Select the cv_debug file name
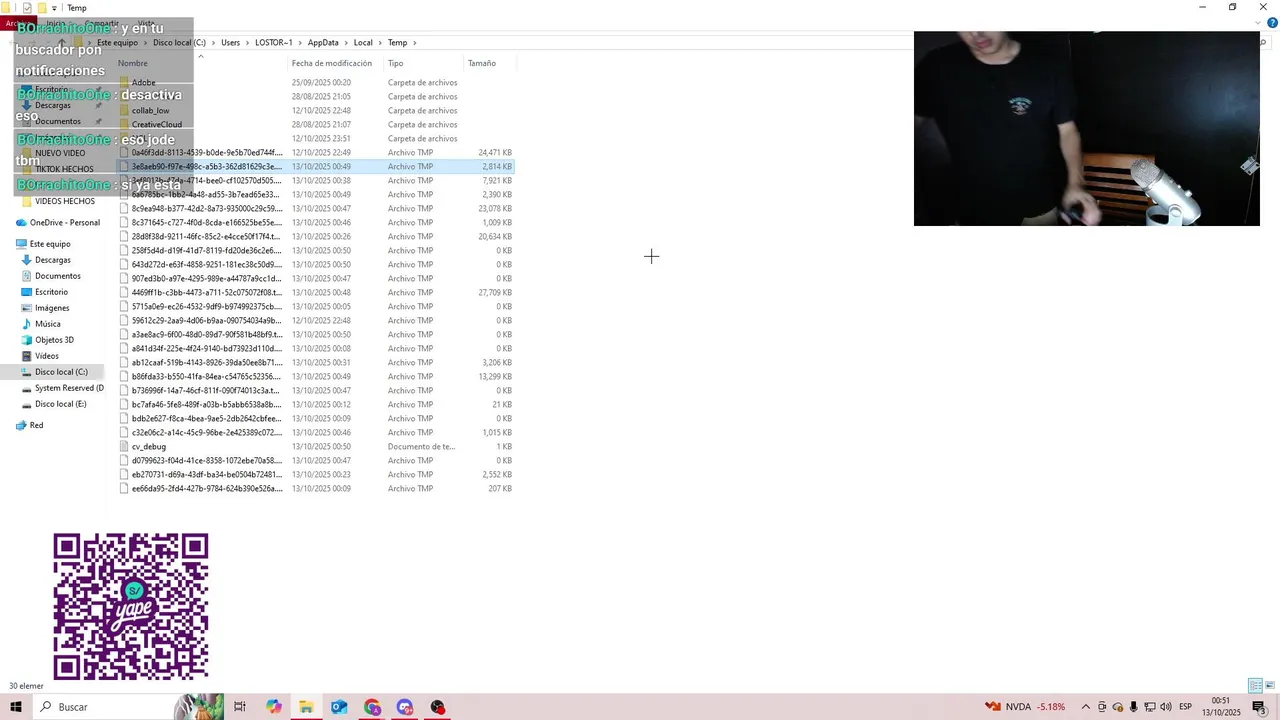 tap(149, 446)
